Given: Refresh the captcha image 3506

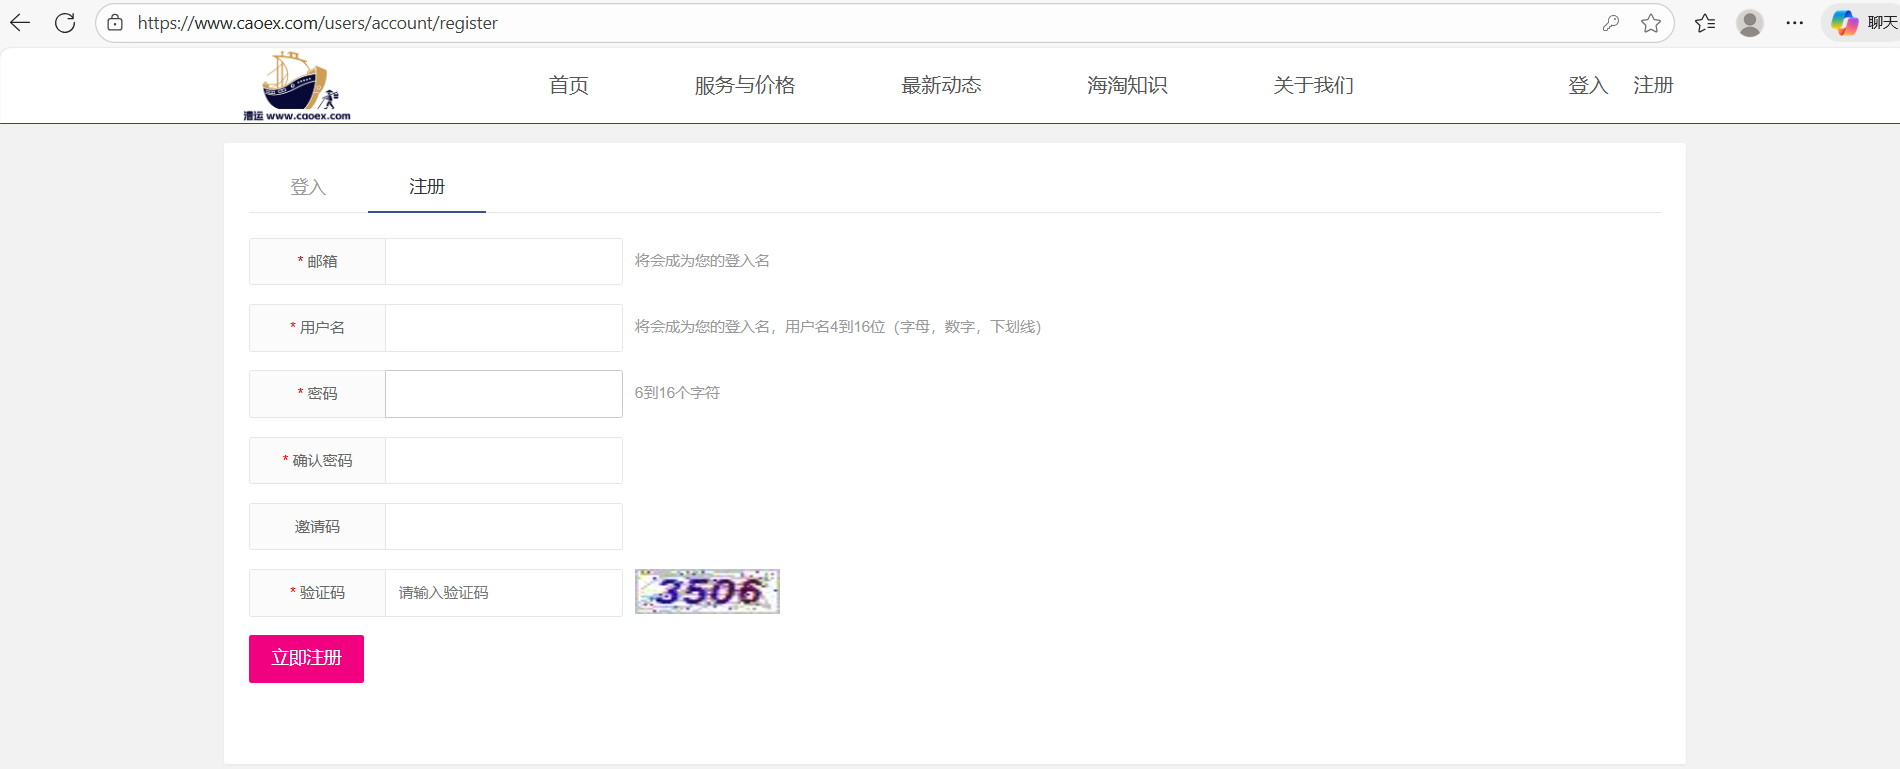Looking at the screenshot, I should coord(707,591).
